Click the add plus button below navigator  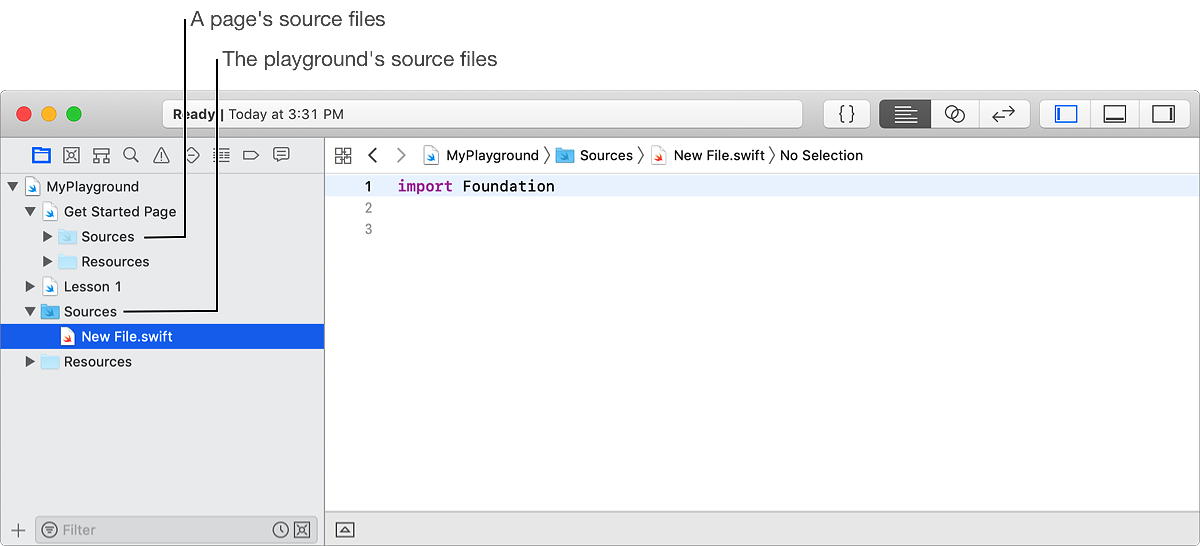17,530
